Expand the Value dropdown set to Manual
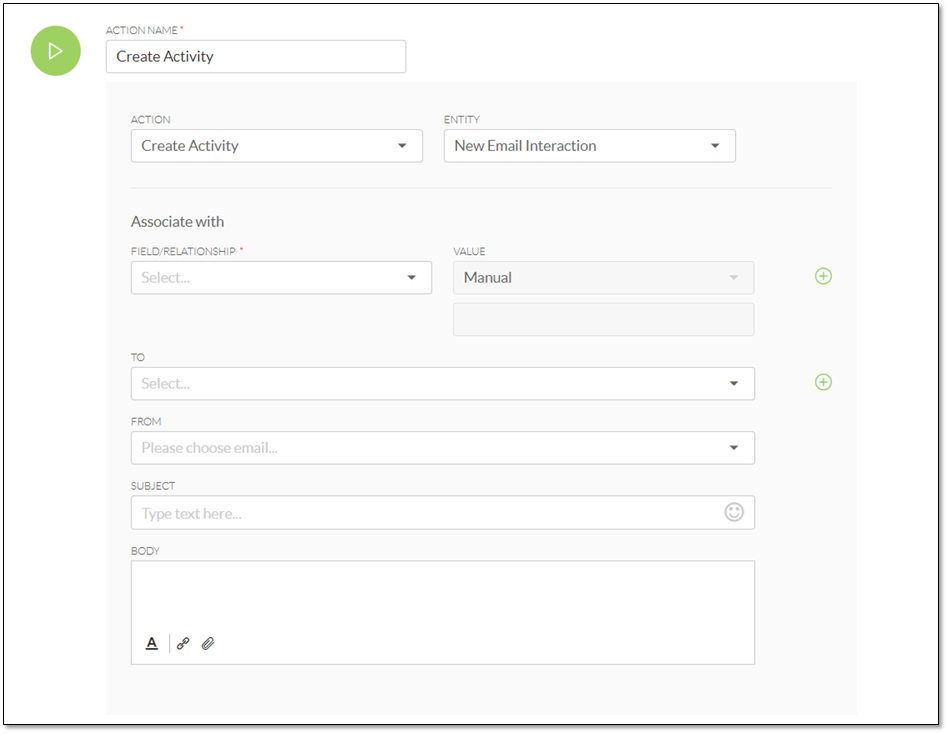Image resolution: width=948 pixels, height=734 pixels. (x=603, y=278)
